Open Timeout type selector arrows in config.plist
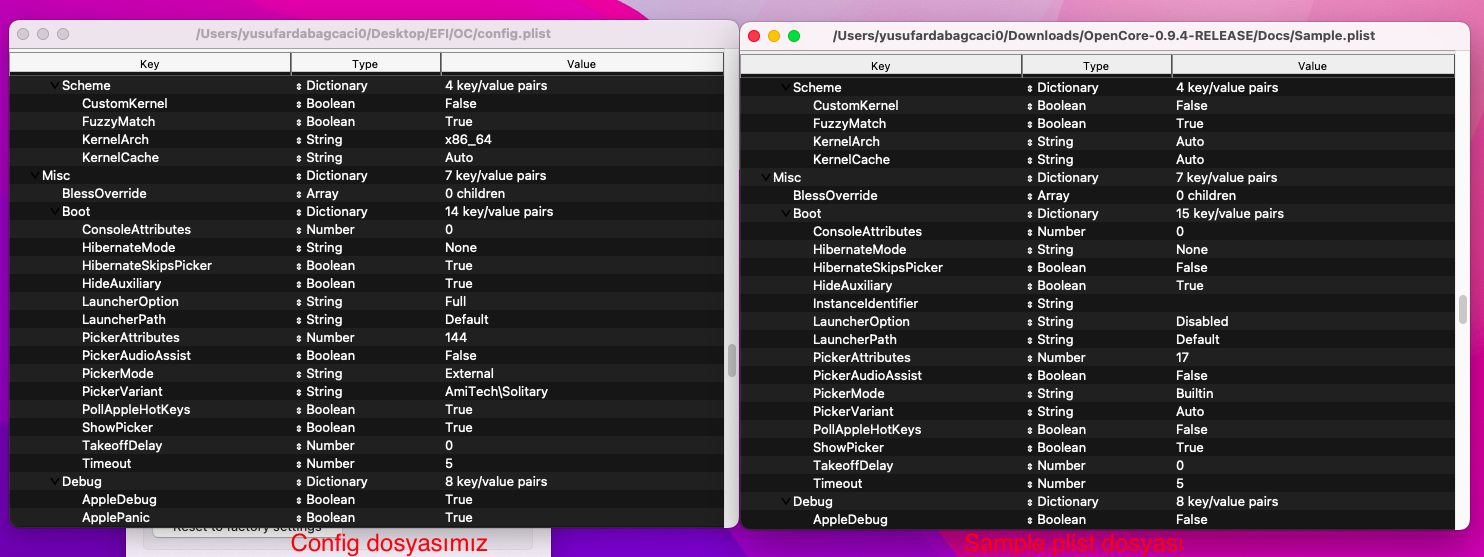 pos(299,464)
